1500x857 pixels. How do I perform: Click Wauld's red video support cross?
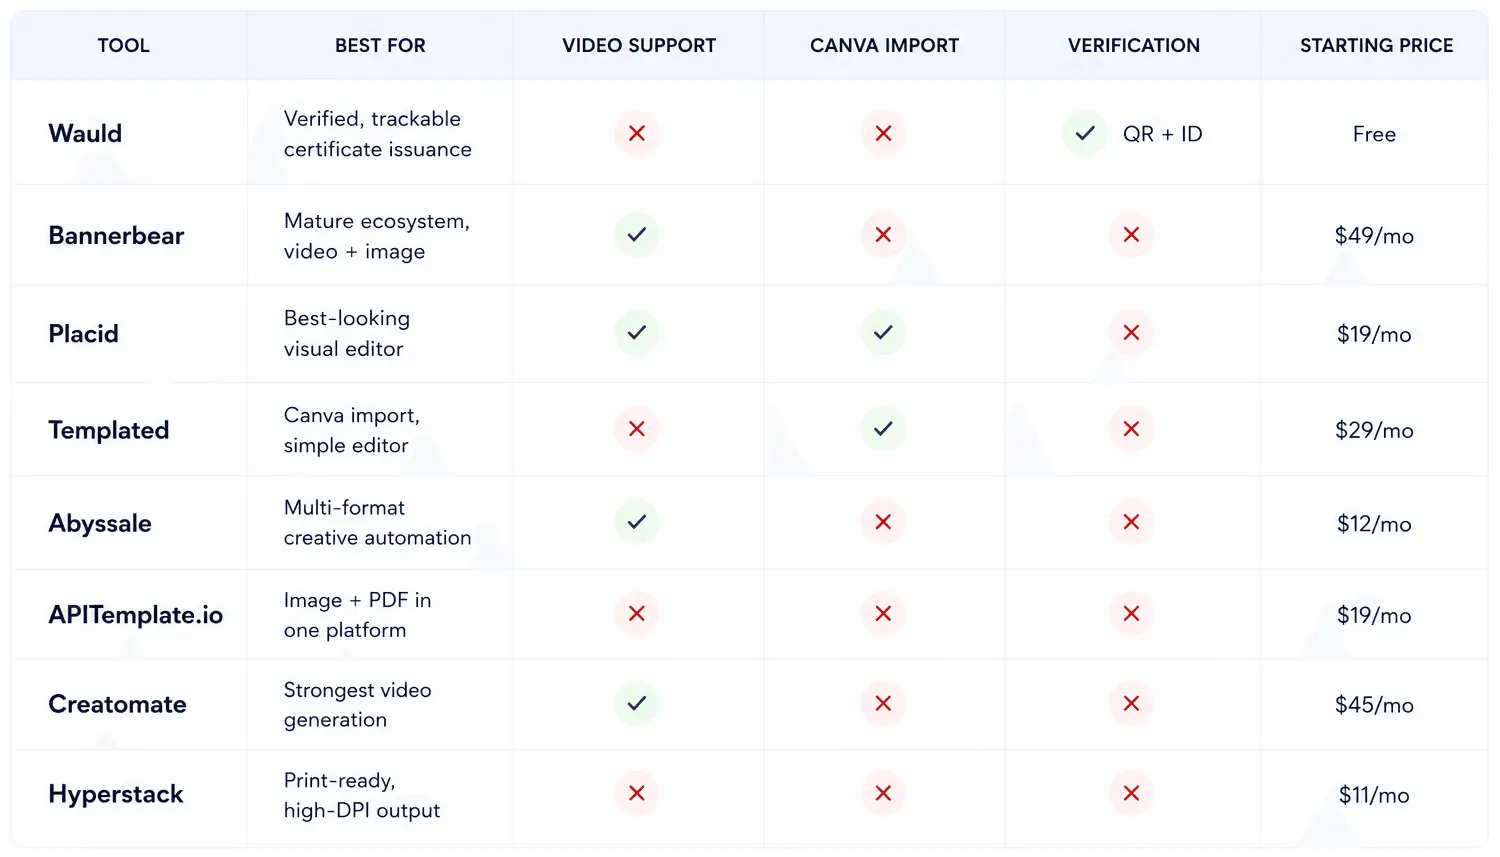coord(637,133)
